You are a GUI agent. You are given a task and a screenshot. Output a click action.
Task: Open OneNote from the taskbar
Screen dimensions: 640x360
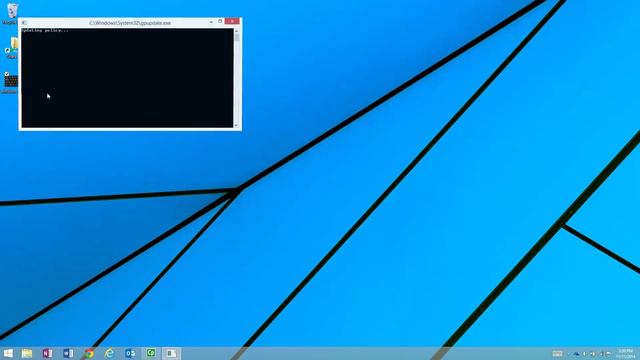pyautogui.click(x=47, y=353)
